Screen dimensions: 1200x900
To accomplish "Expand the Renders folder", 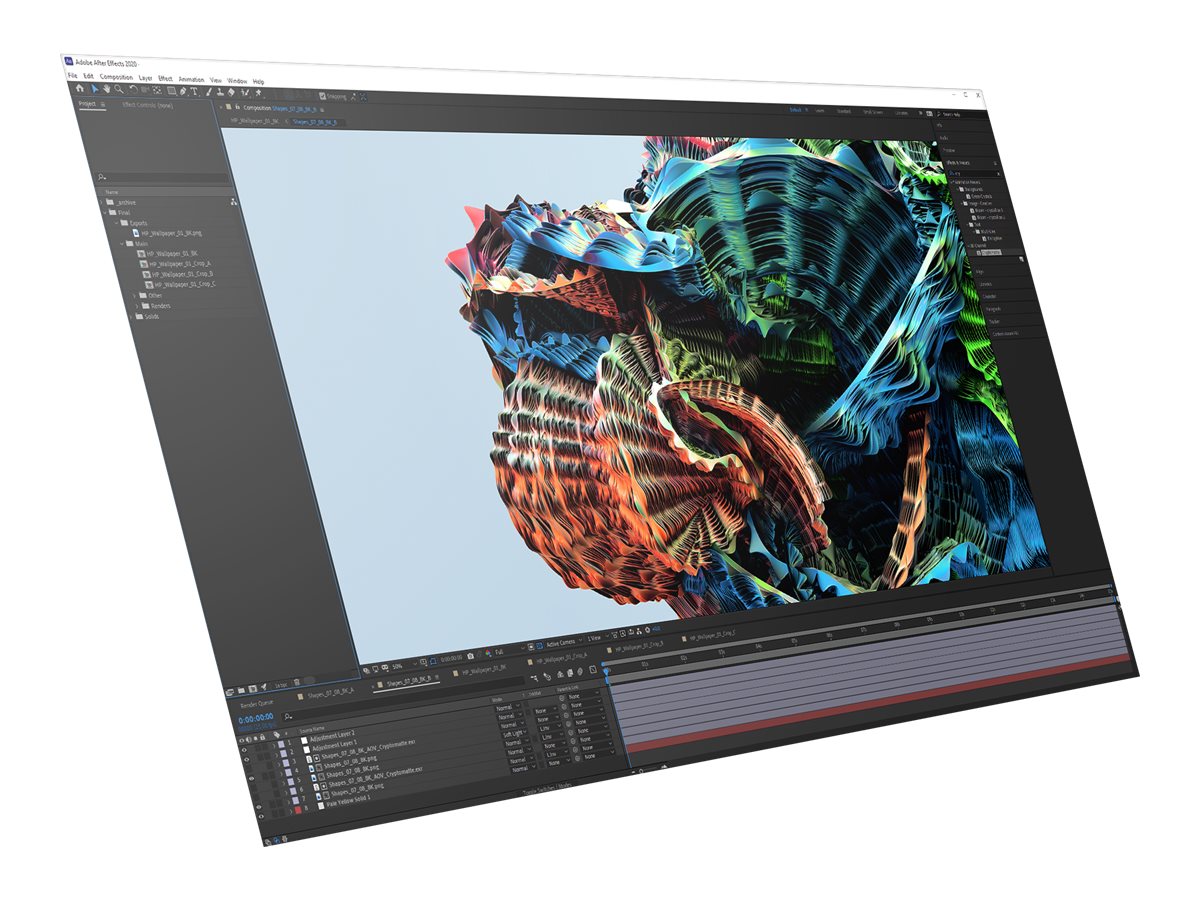I will click(137, 306).
